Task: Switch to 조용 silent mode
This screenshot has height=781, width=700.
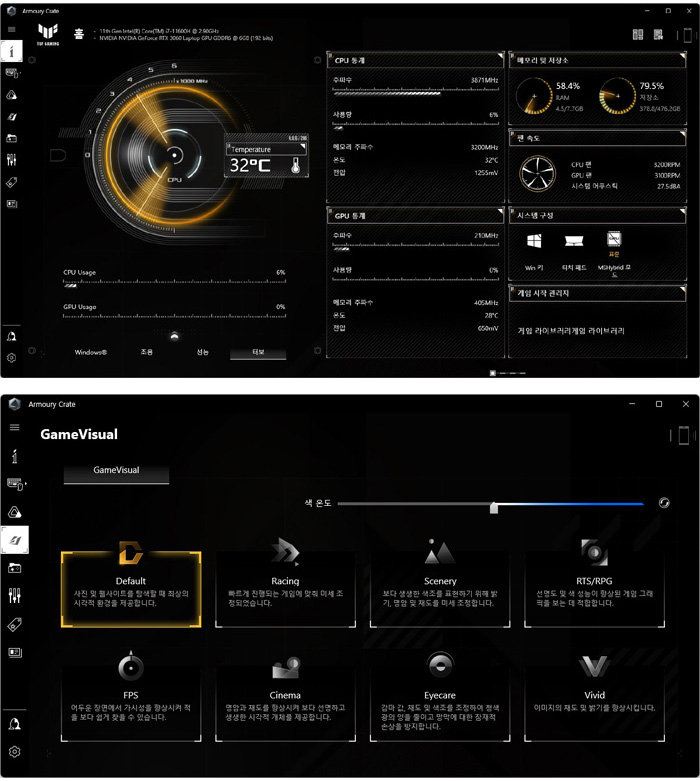Action: pos(146,352)
